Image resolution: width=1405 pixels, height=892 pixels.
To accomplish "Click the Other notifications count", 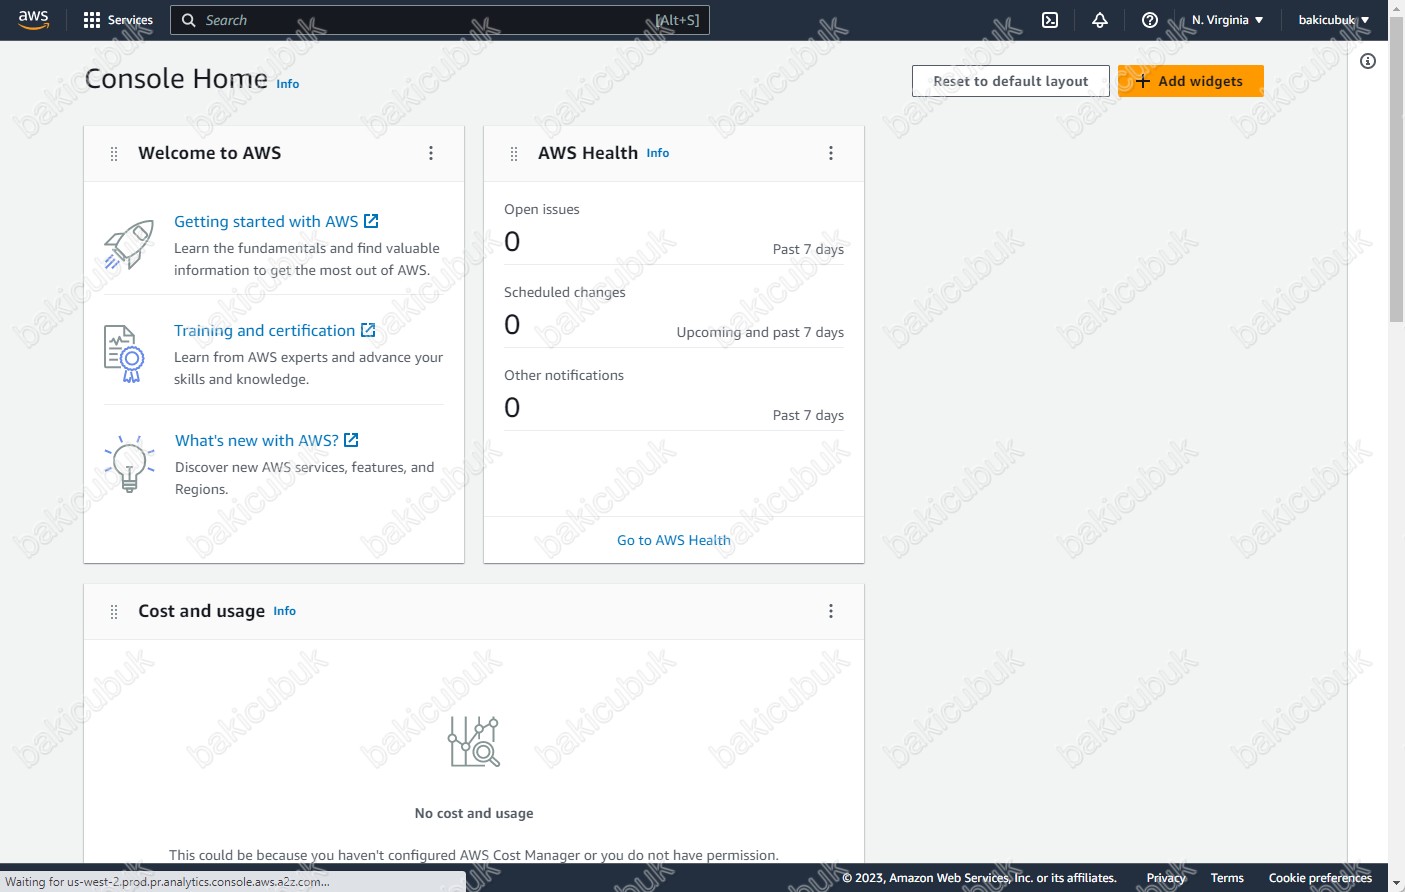I will 512,408.
